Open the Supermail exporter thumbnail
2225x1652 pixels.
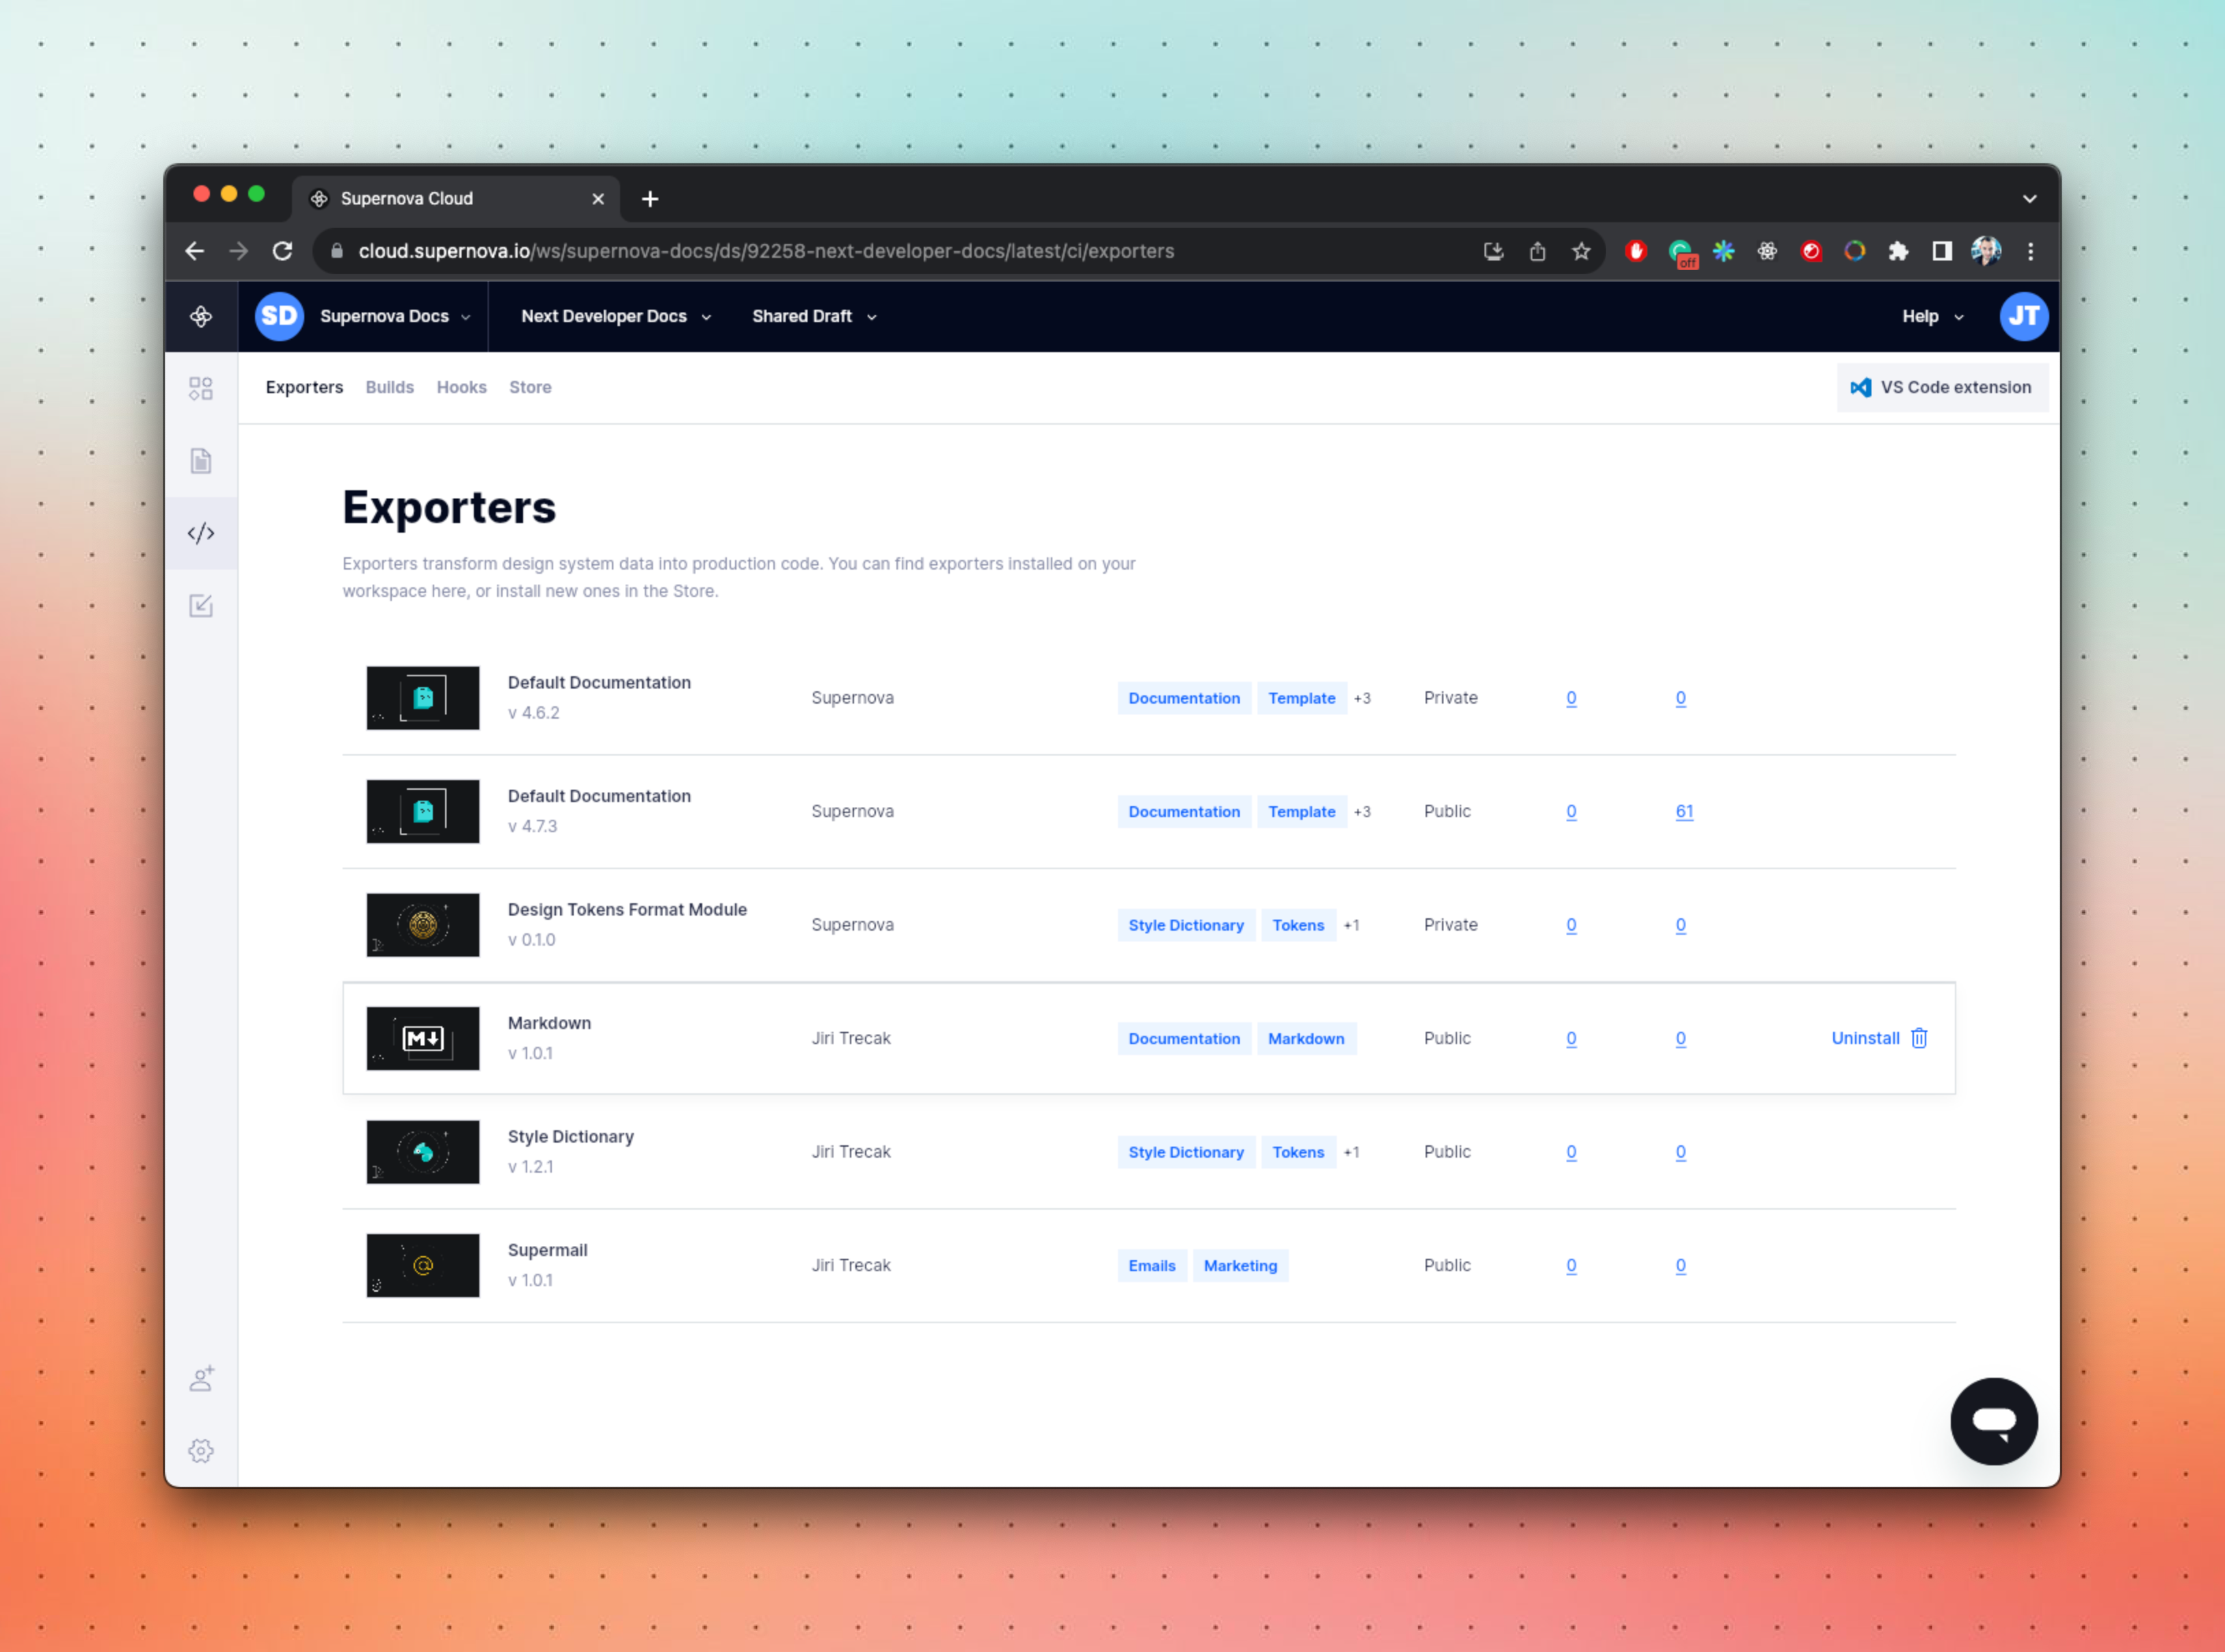(423, 1265)
